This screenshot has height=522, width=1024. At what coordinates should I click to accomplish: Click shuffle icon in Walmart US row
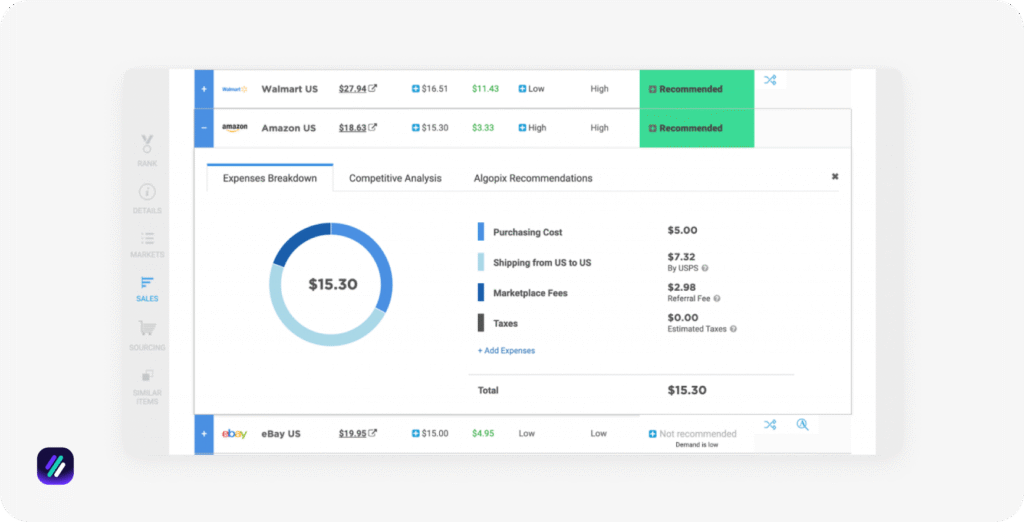(770, 80)
